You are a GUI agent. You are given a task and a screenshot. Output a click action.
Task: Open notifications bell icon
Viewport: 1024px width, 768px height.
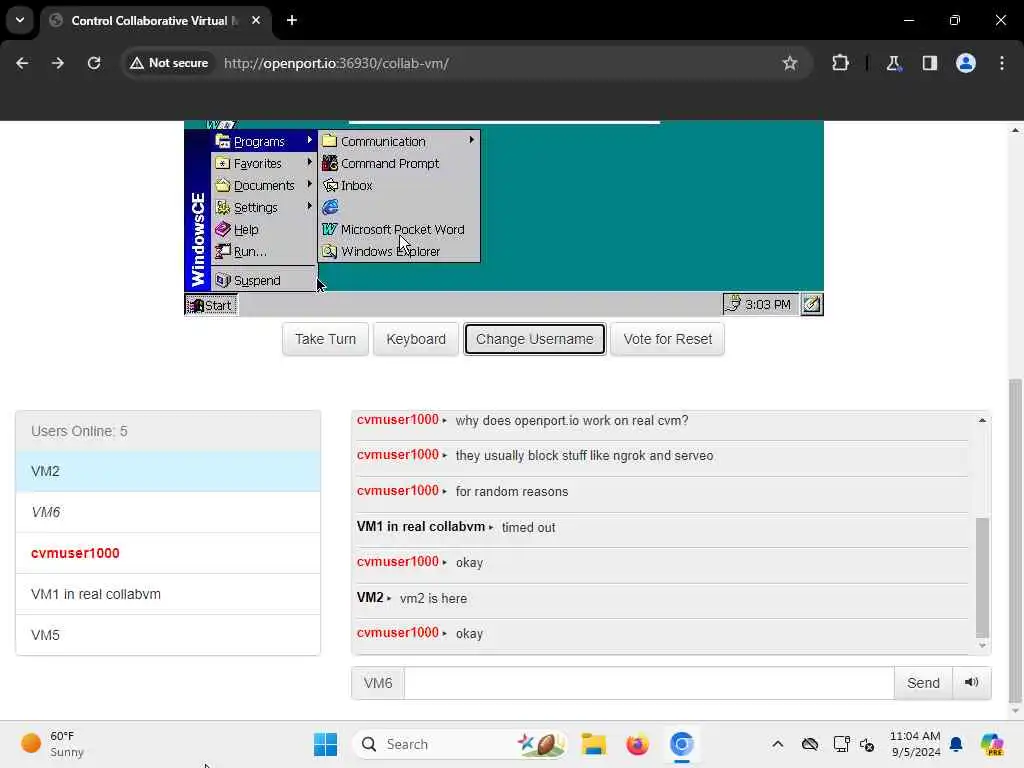tap(956, 744)
